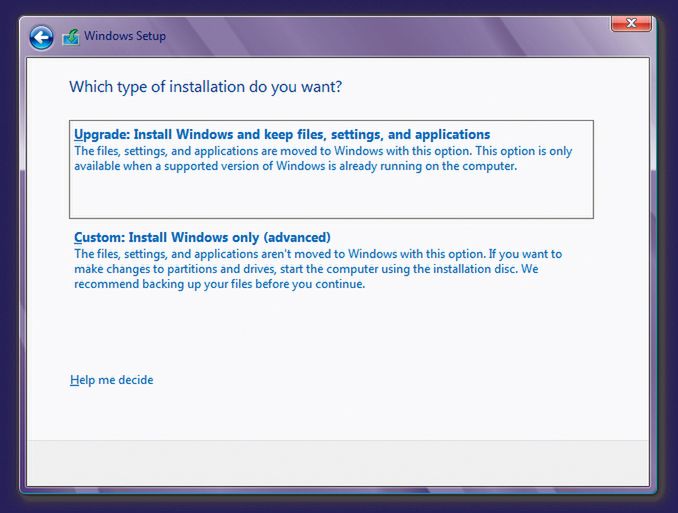Screen dimensions: 678x513
Task: Select the Upgrade: Install Windows and keep files option
Action: (x=331, y=169)
